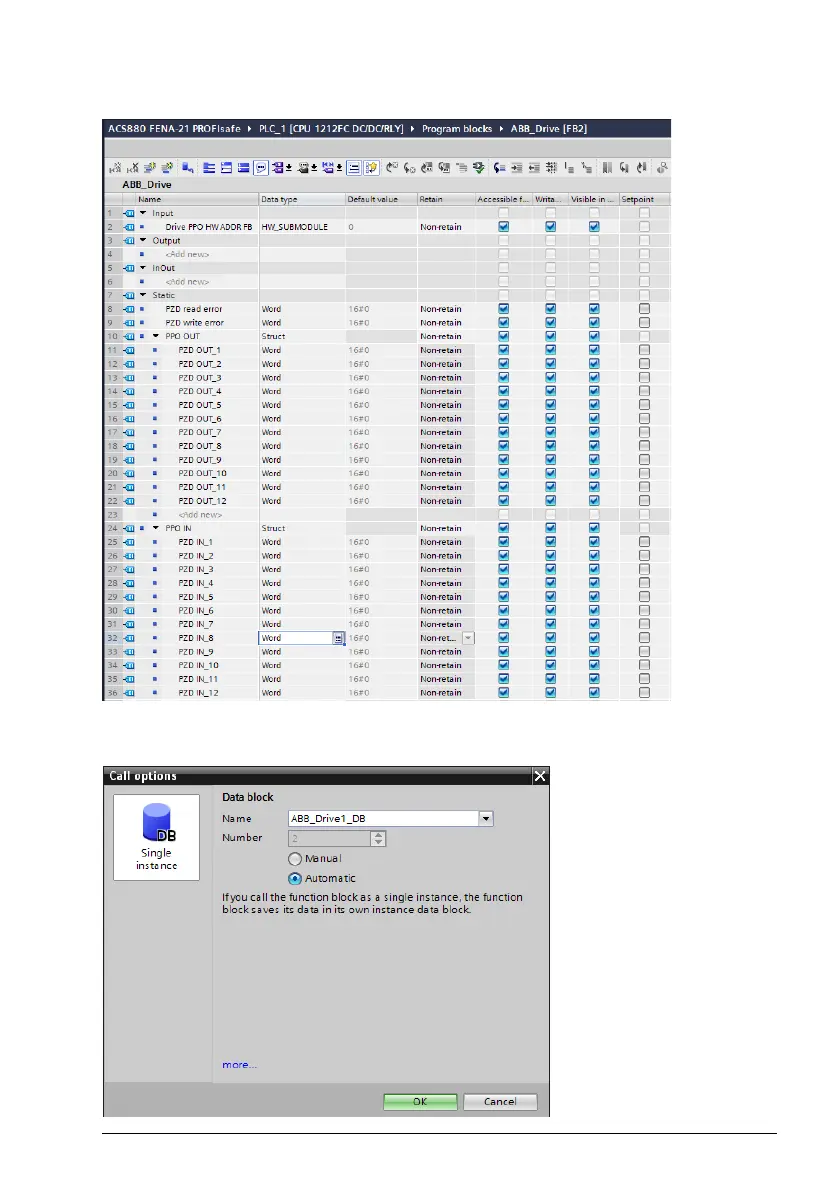Click the last icon at the toolbar's right end
Viewport: 840px width, 1190px height.
[661, 167]
